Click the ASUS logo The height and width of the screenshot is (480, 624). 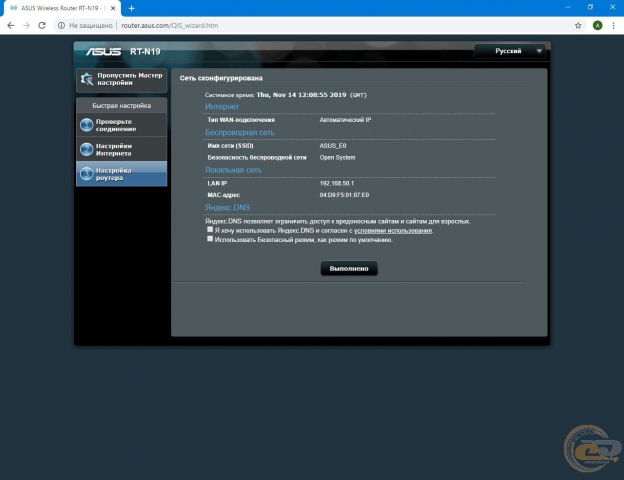[103, 51]
